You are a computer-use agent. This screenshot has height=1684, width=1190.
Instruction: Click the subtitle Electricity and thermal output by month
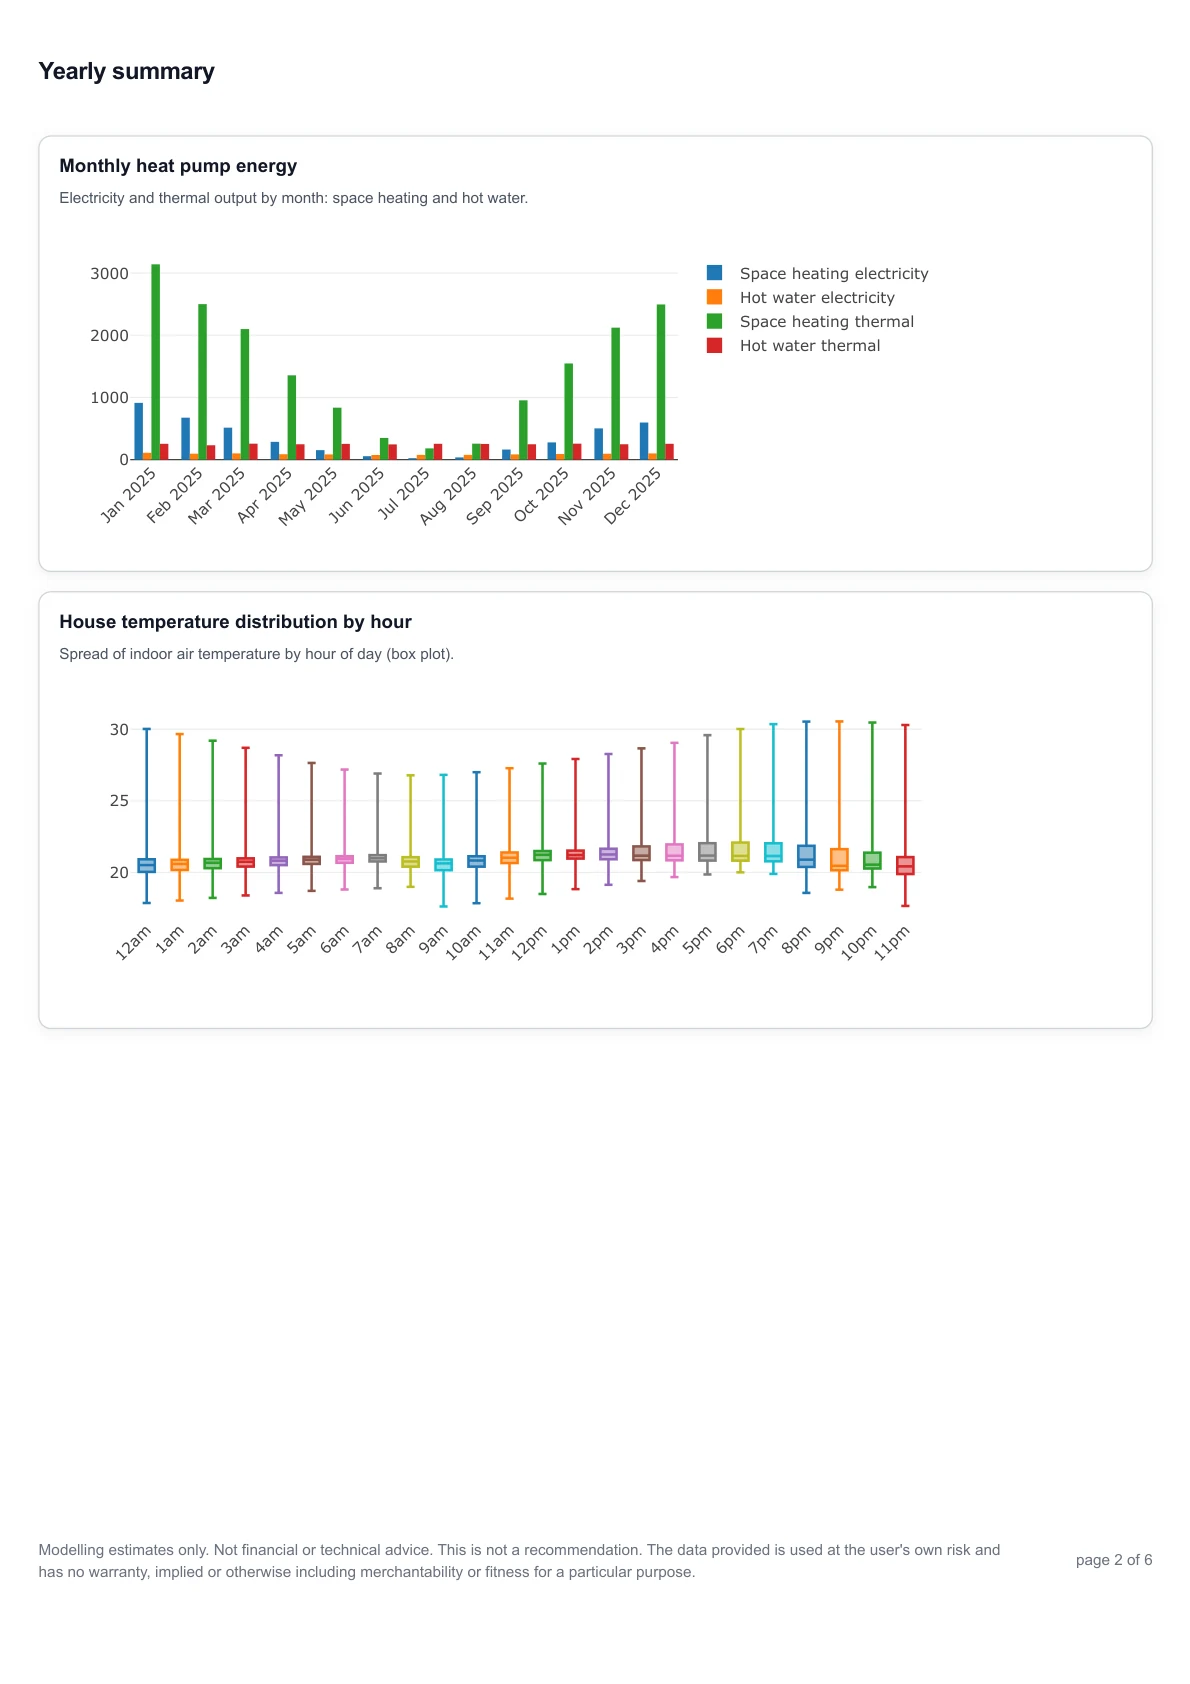coord(294,198)
